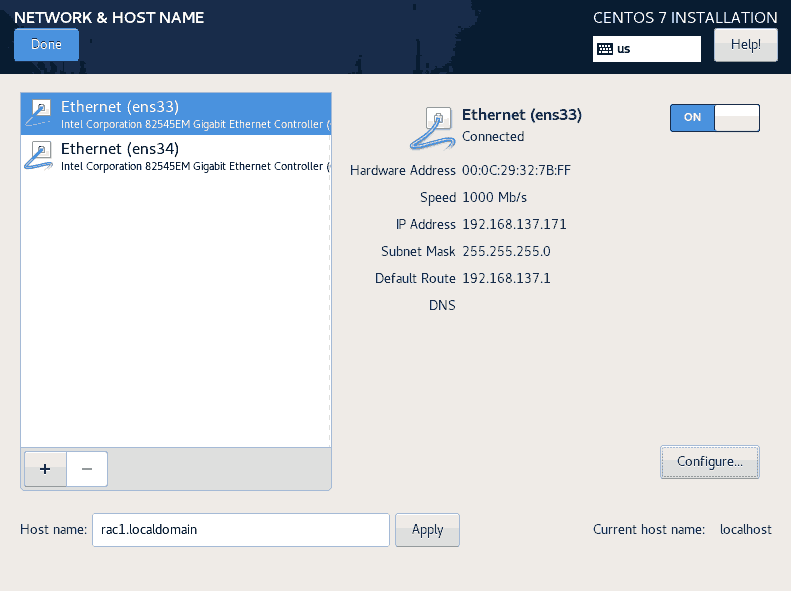791x591 pixels.
Task: Select Ethernet (ens34) in the device list
Action: coord(176,156)
